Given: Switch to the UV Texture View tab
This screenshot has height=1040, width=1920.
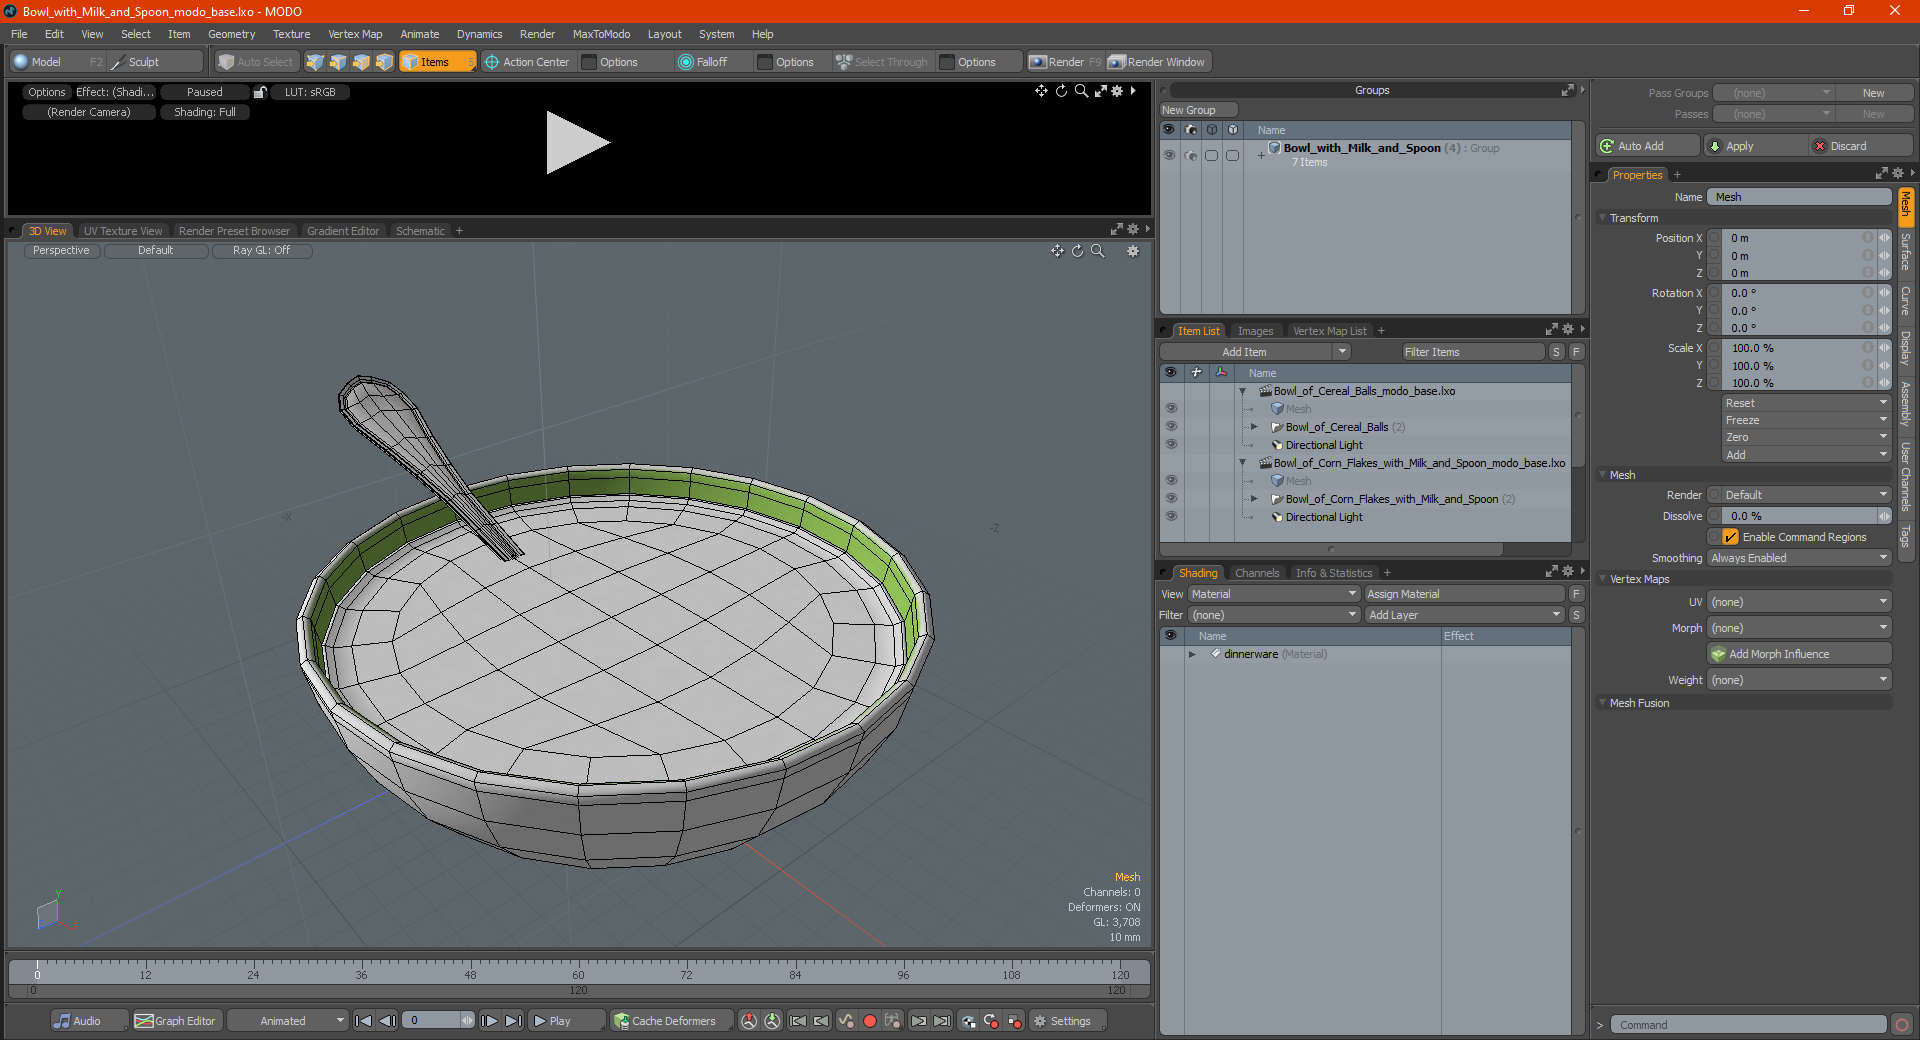Looking at the screenshot, I should 123,231.
